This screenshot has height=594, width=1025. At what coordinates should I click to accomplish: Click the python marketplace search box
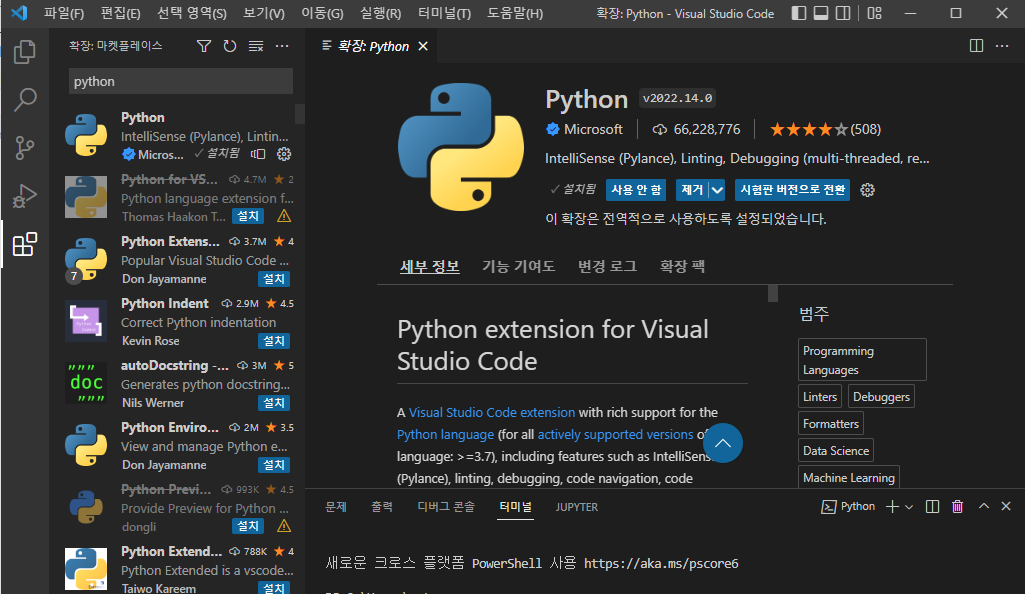181,82
